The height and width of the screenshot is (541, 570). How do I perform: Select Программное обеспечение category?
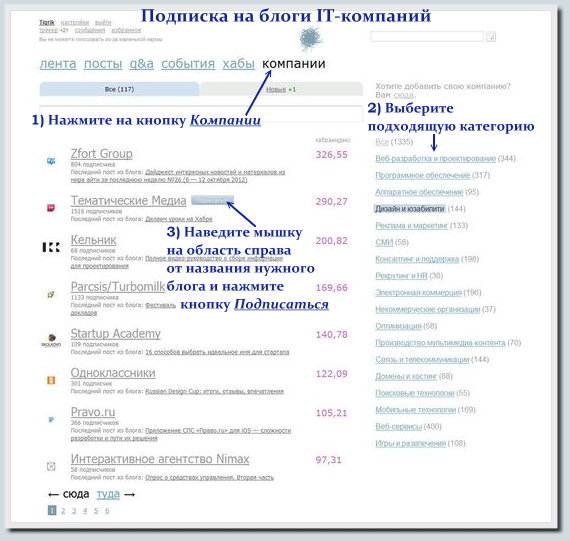(x=422, y=175)
